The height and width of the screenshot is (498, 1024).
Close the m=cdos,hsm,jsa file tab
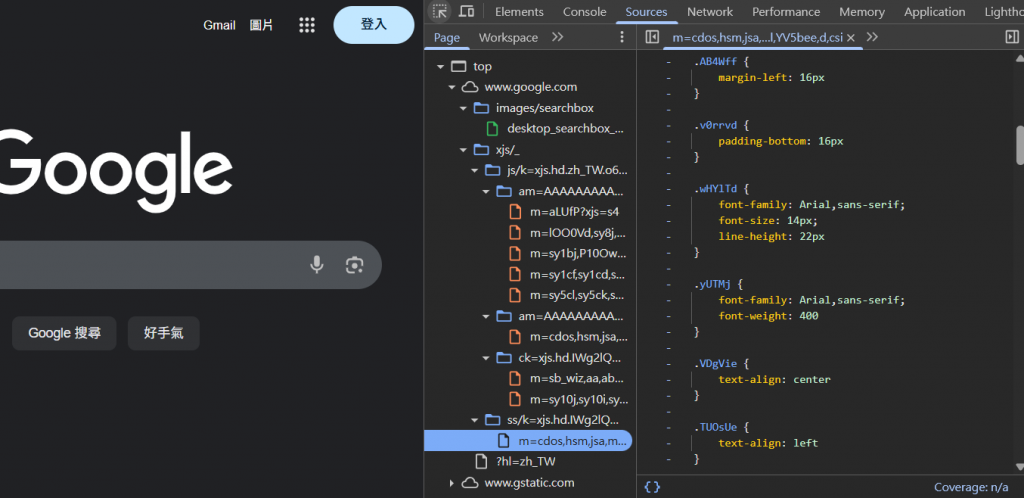[851, 38]
